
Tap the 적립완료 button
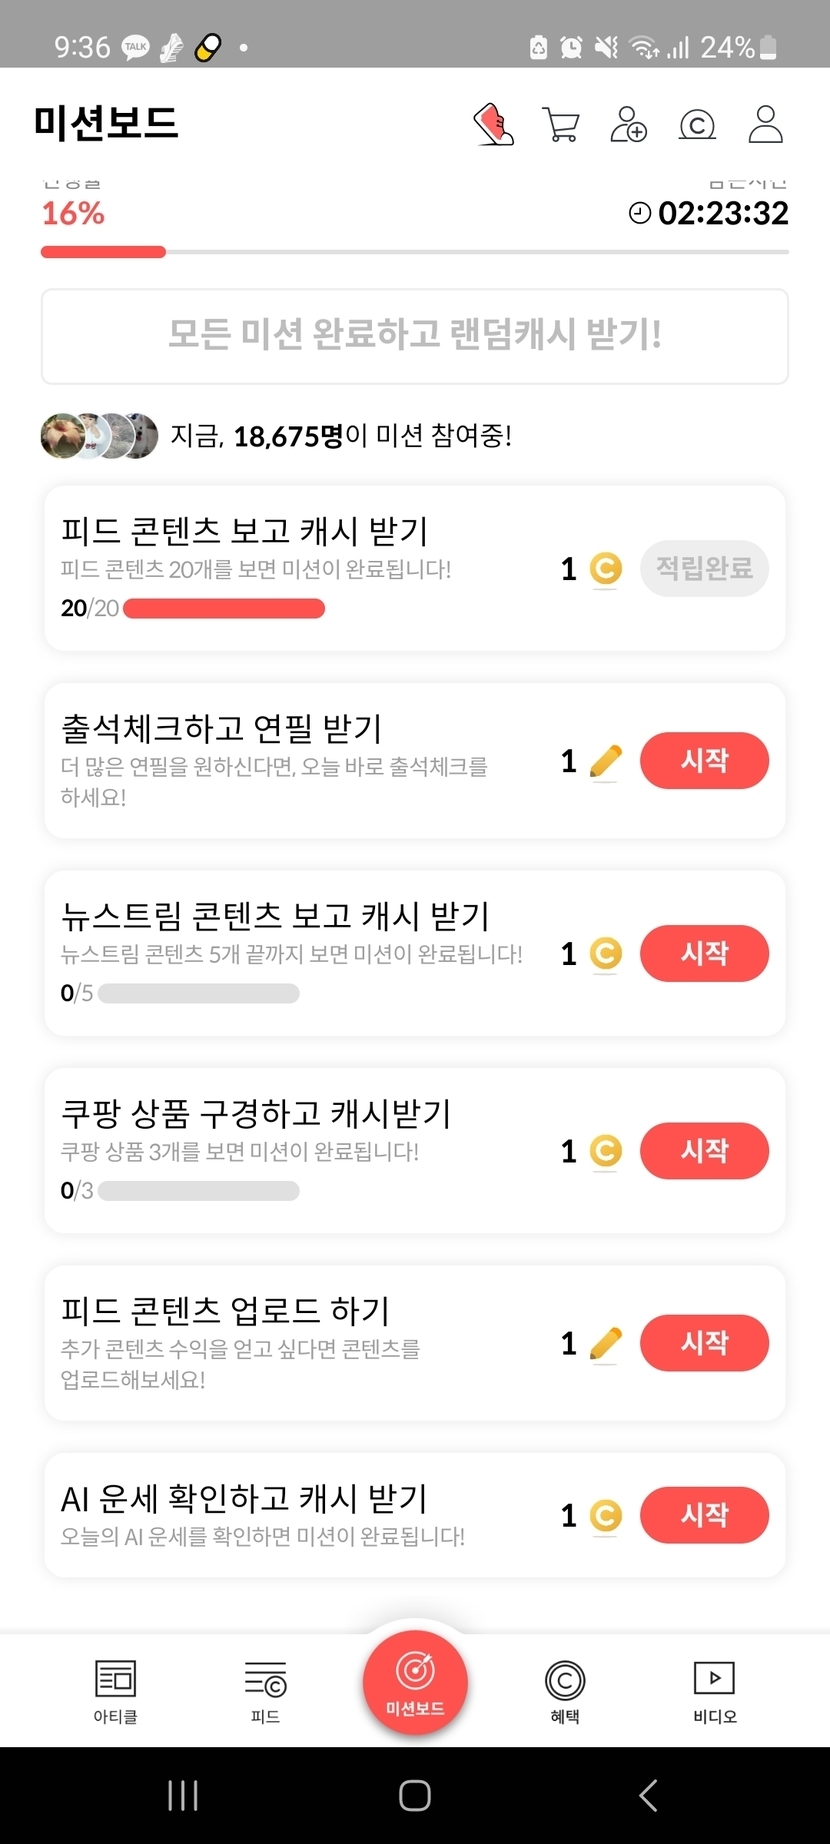click(704, 569)
